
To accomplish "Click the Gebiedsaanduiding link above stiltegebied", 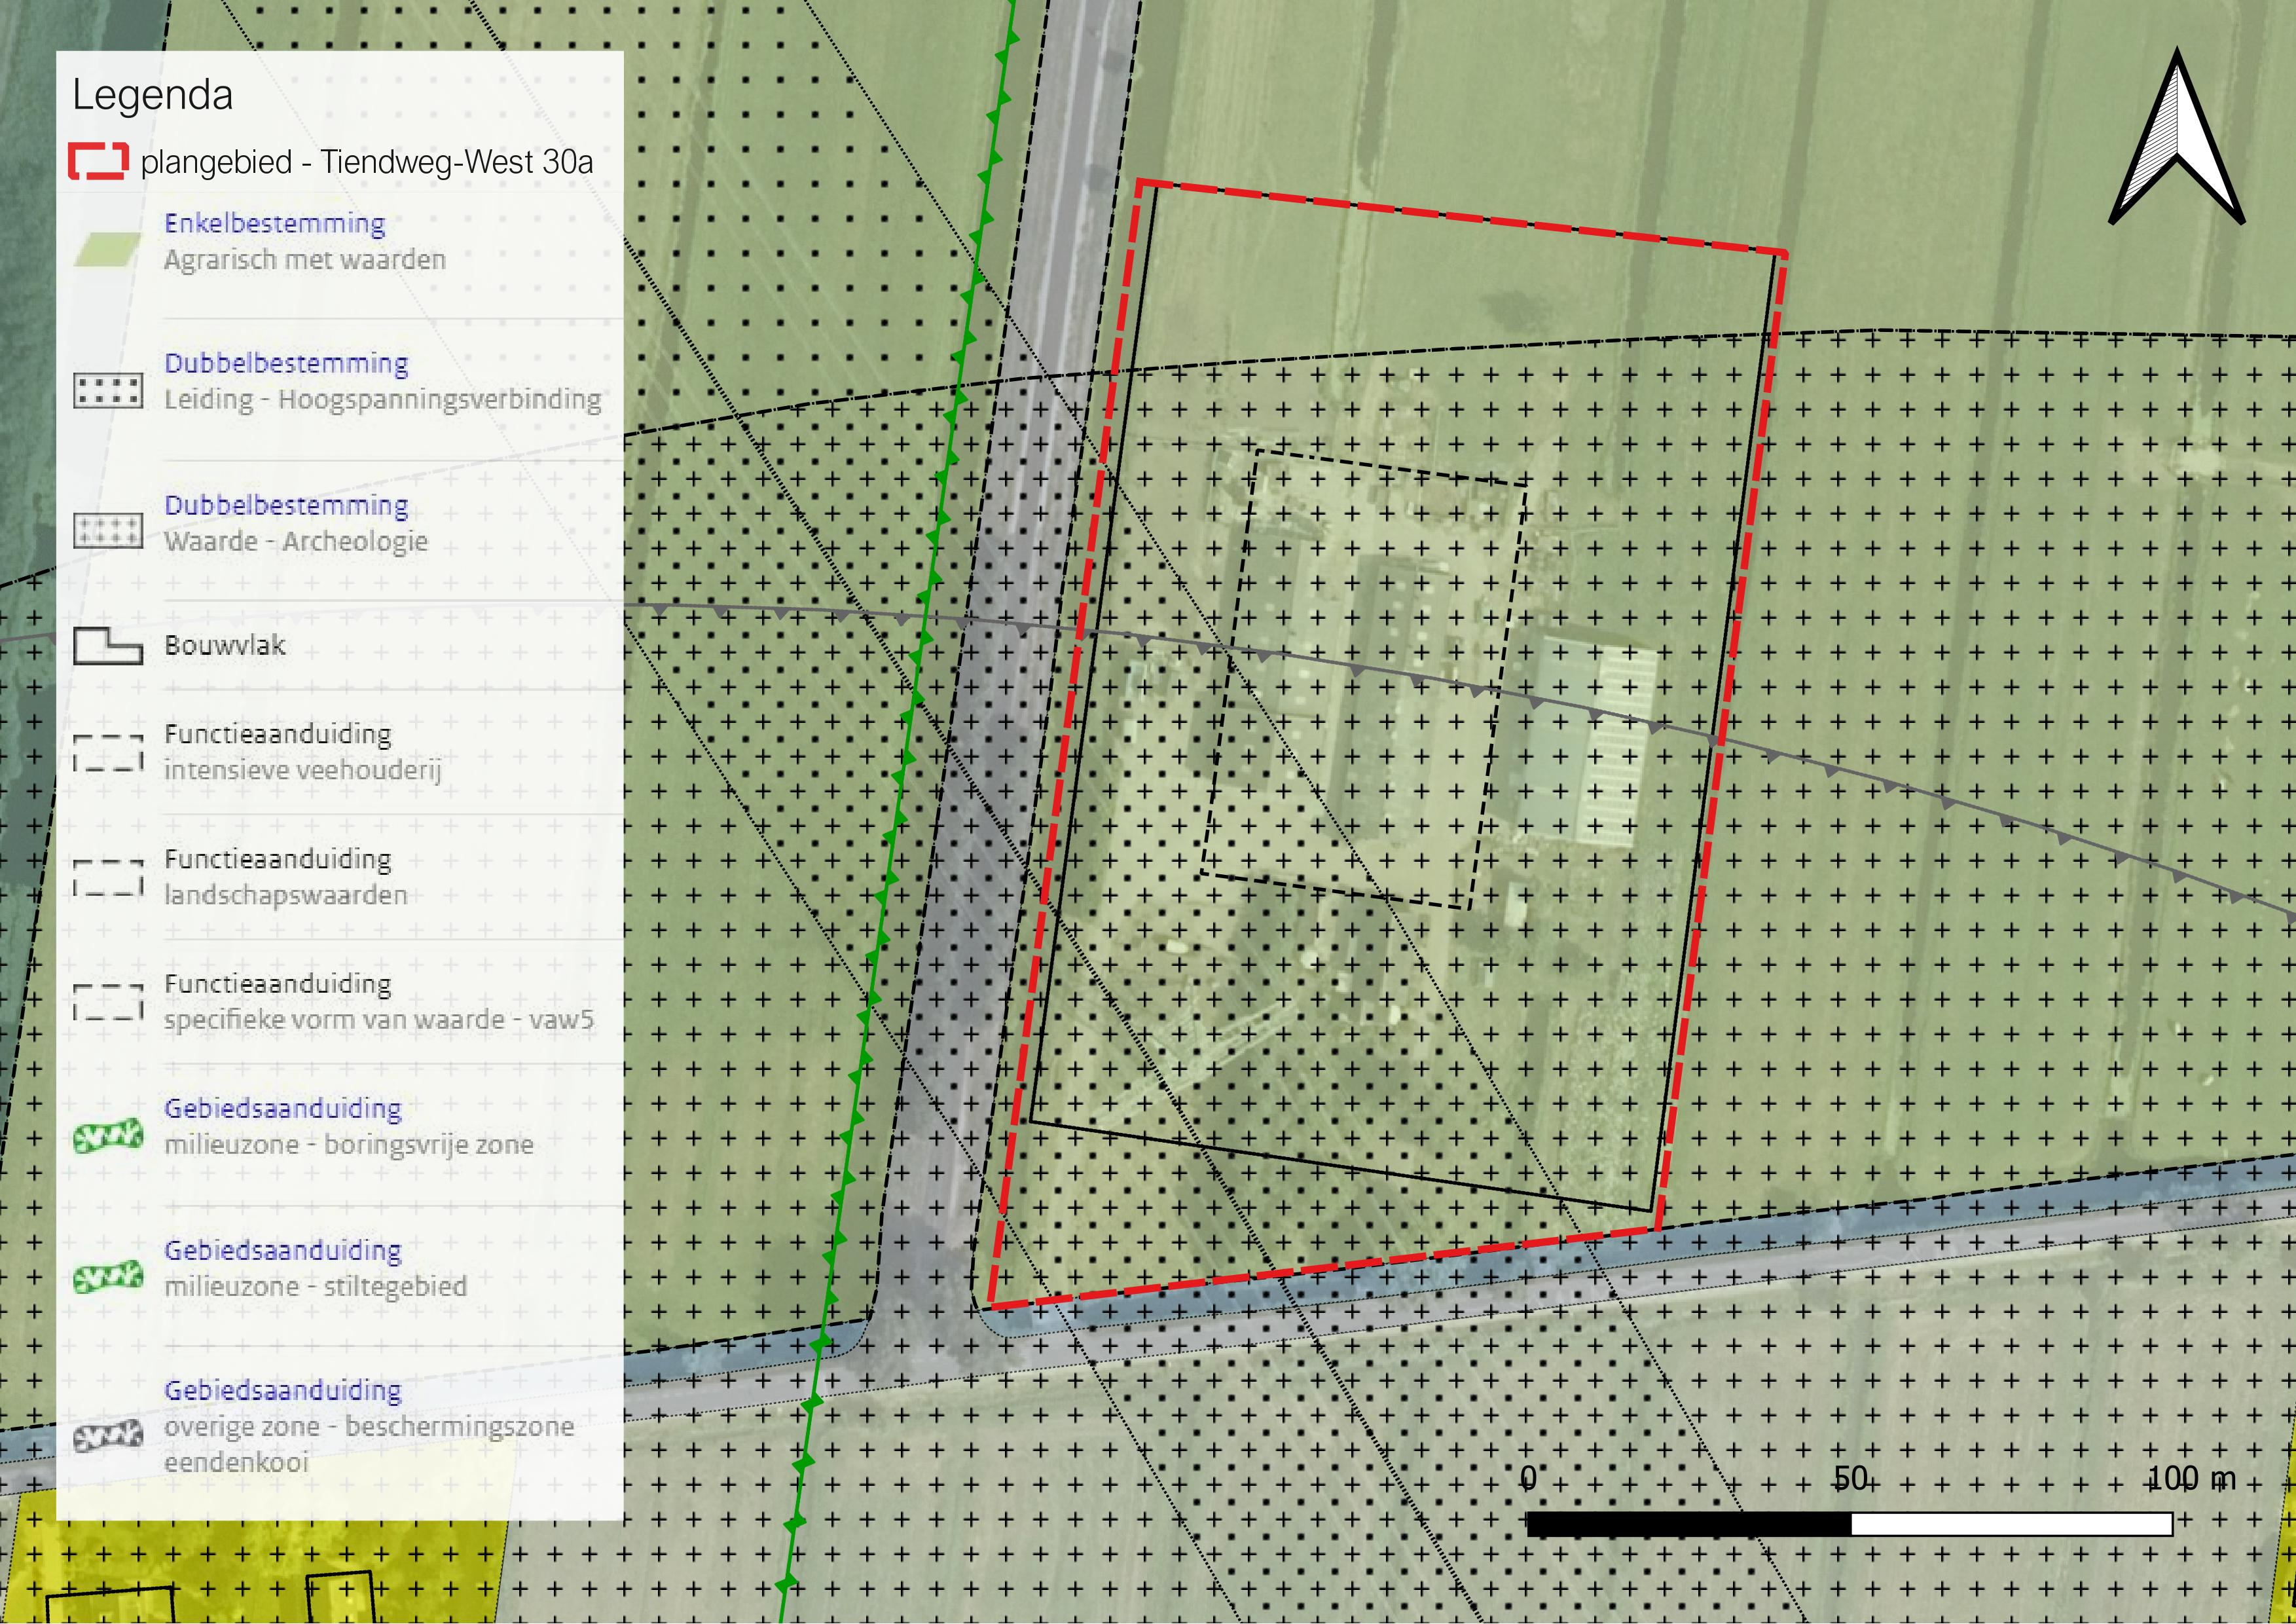I will pos(283,1250).
